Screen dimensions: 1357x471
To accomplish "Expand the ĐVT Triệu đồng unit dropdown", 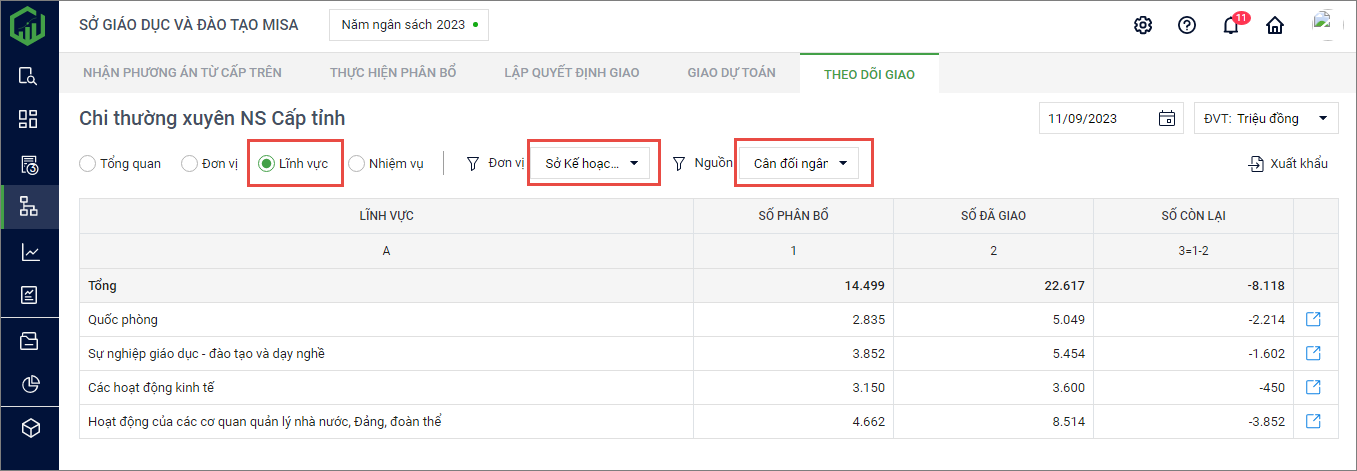I will click(x=1266, y=119).
